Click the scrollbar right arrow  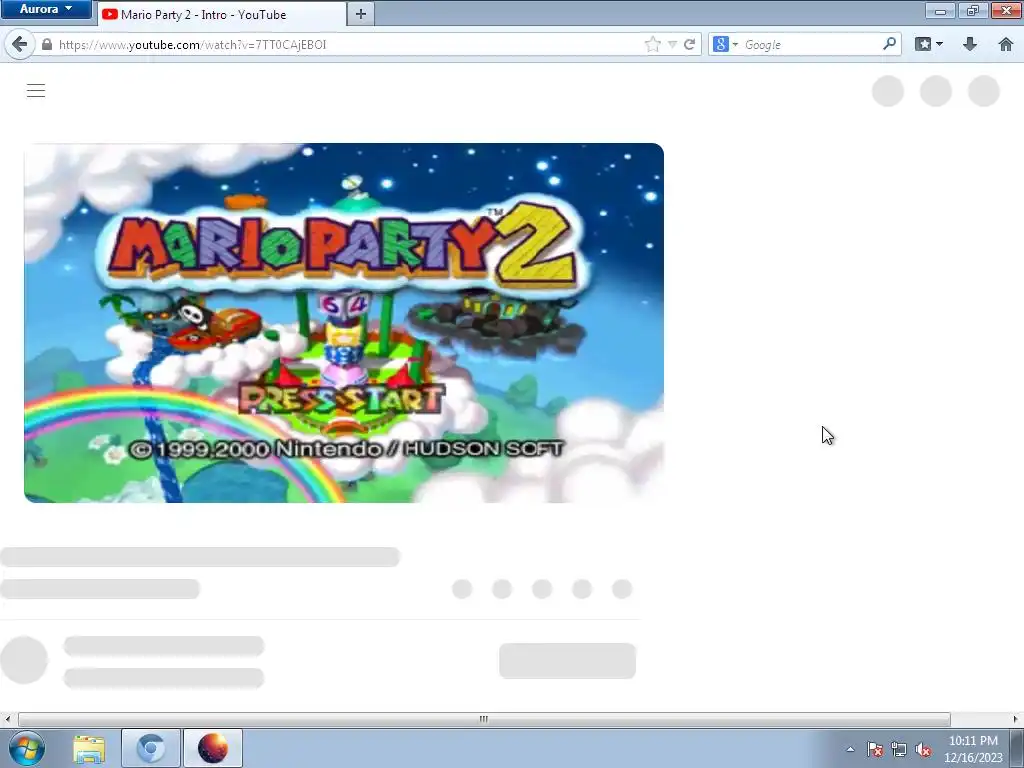[1016, 719]
